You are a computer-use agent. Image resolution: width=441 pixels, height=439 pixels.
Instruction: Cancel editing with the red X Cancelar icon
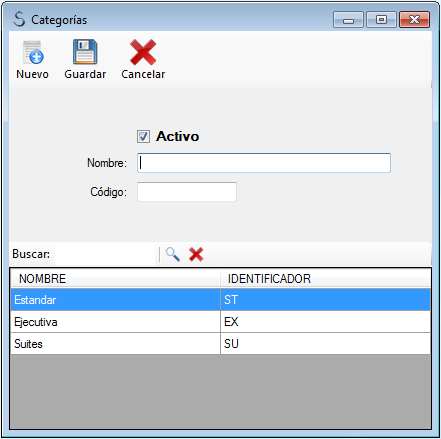click(x=143, y=52)
